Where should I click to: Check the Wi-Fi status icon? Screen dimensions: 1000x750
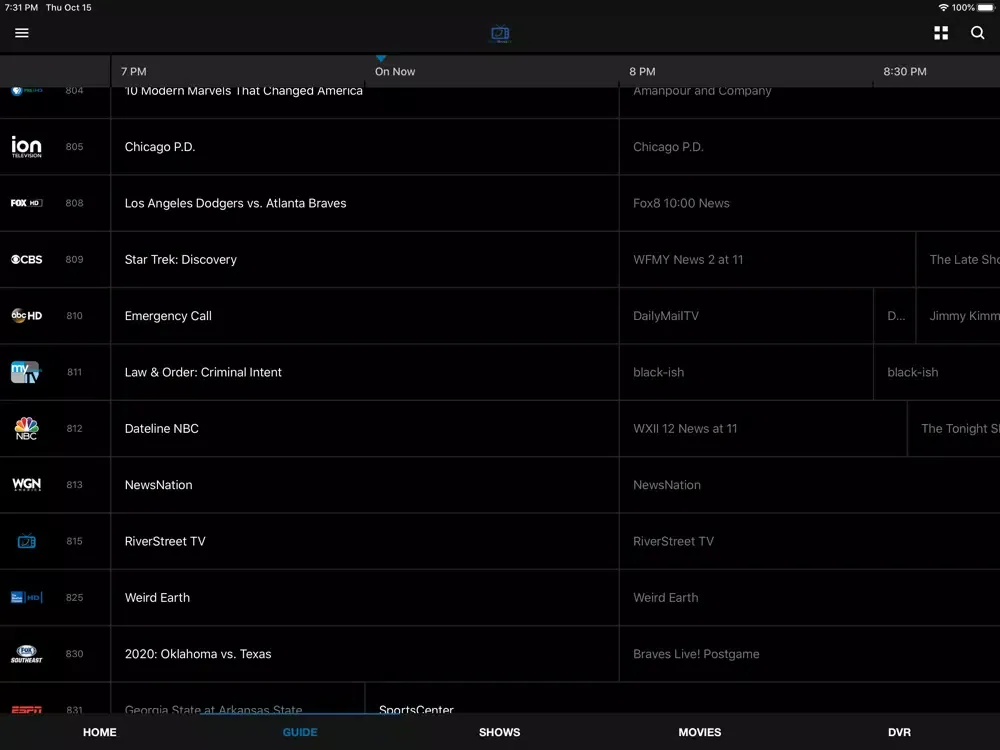(943, 8)
